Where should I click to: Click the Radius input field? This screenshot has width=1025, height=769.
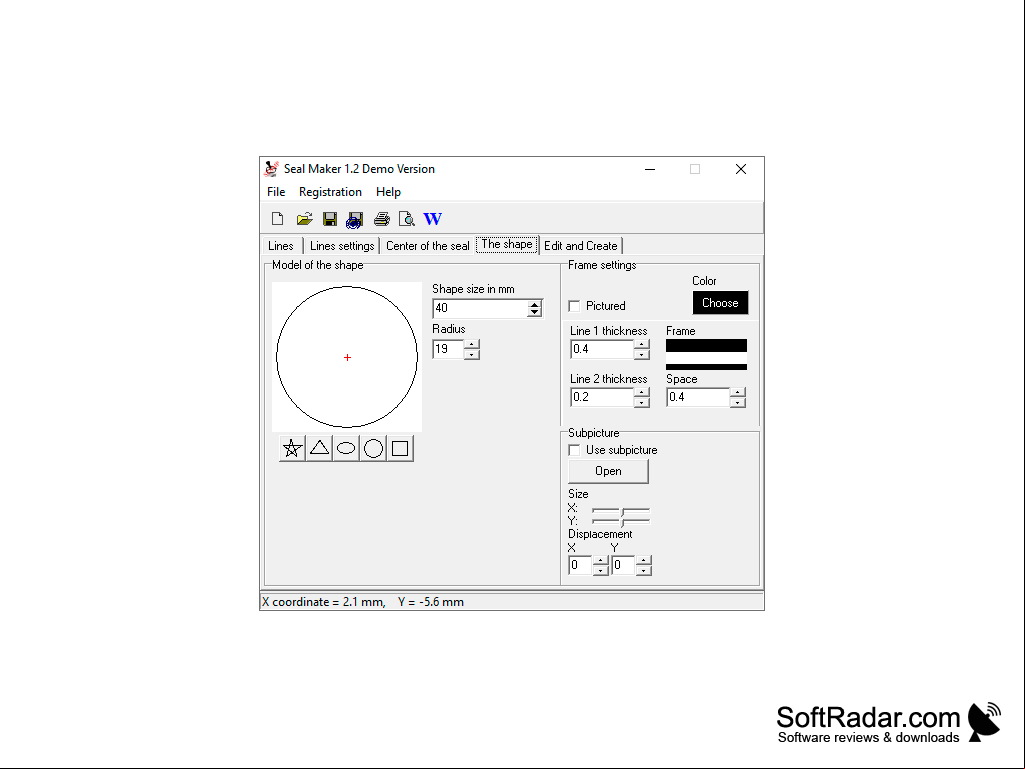pos(448,349)
